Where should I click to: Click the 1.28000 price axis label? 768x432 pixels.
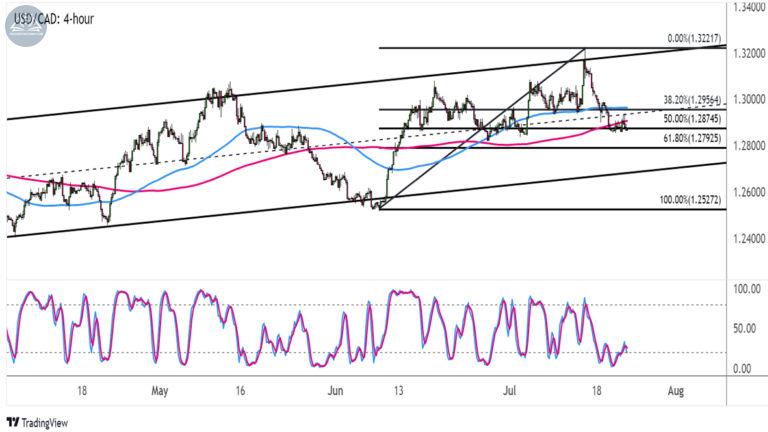click(x=749, y=146)
